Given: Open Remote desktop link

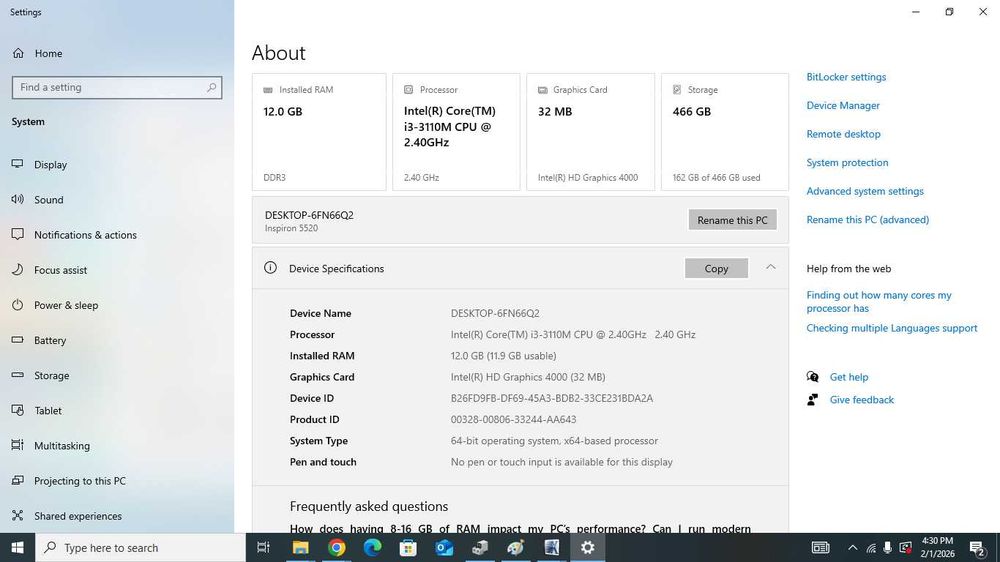Looking at the screenshot, I should [x=843, y=134].
